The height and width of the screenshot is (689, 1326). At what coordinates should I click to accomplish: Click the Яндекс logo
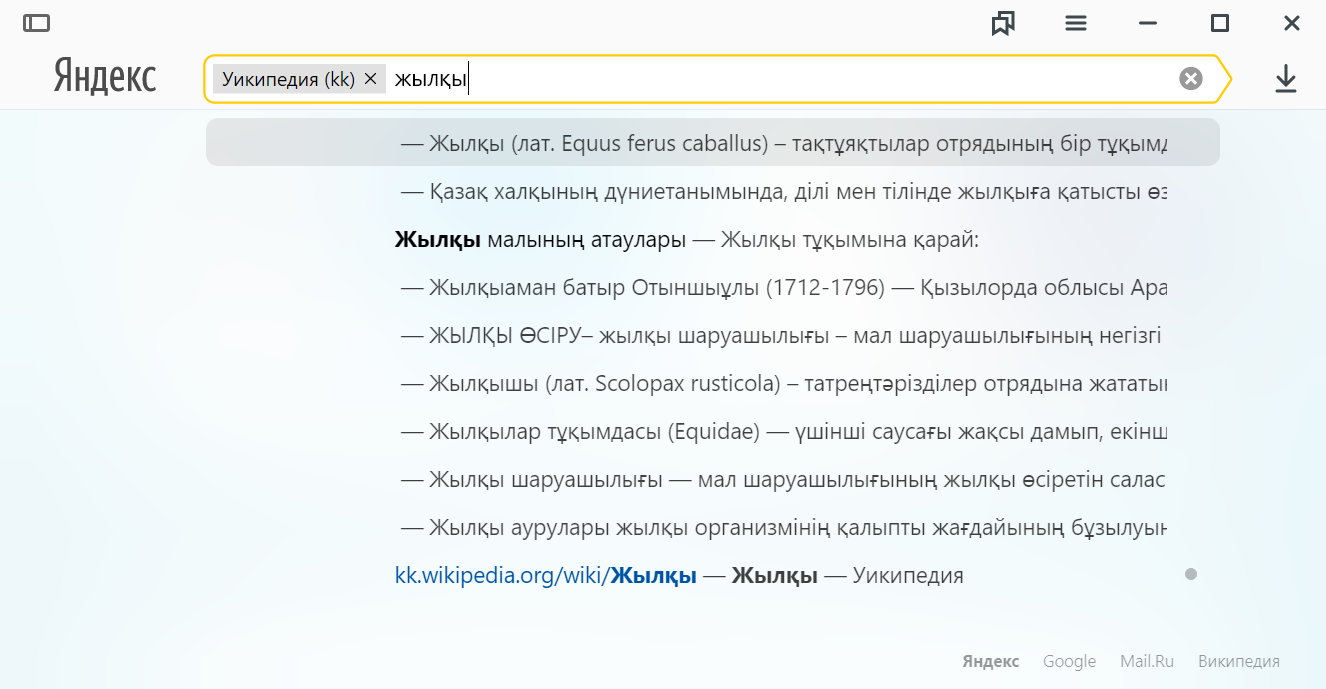point(105,78)
